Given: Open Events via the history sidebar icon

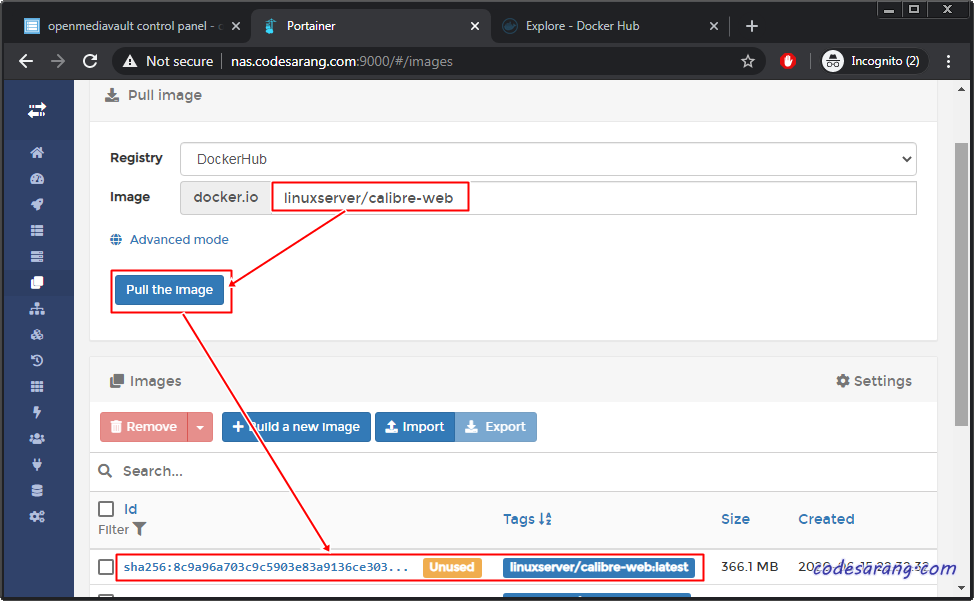Looking at the screenshot, I should pos(37,360).
